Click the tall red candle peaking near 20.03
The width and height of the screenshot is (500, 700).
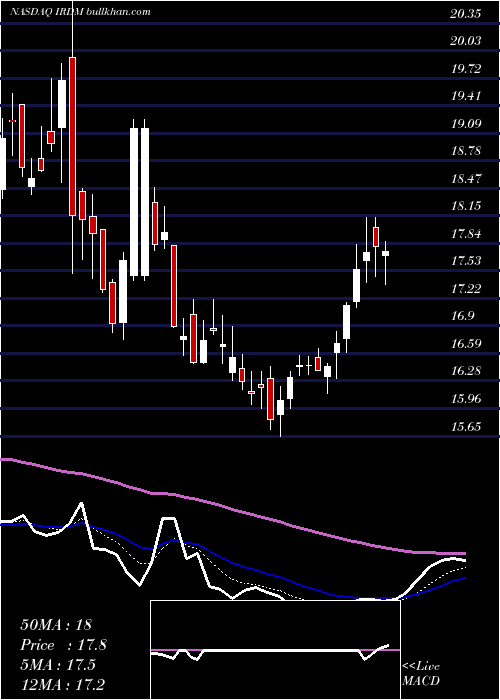(72, 136)
